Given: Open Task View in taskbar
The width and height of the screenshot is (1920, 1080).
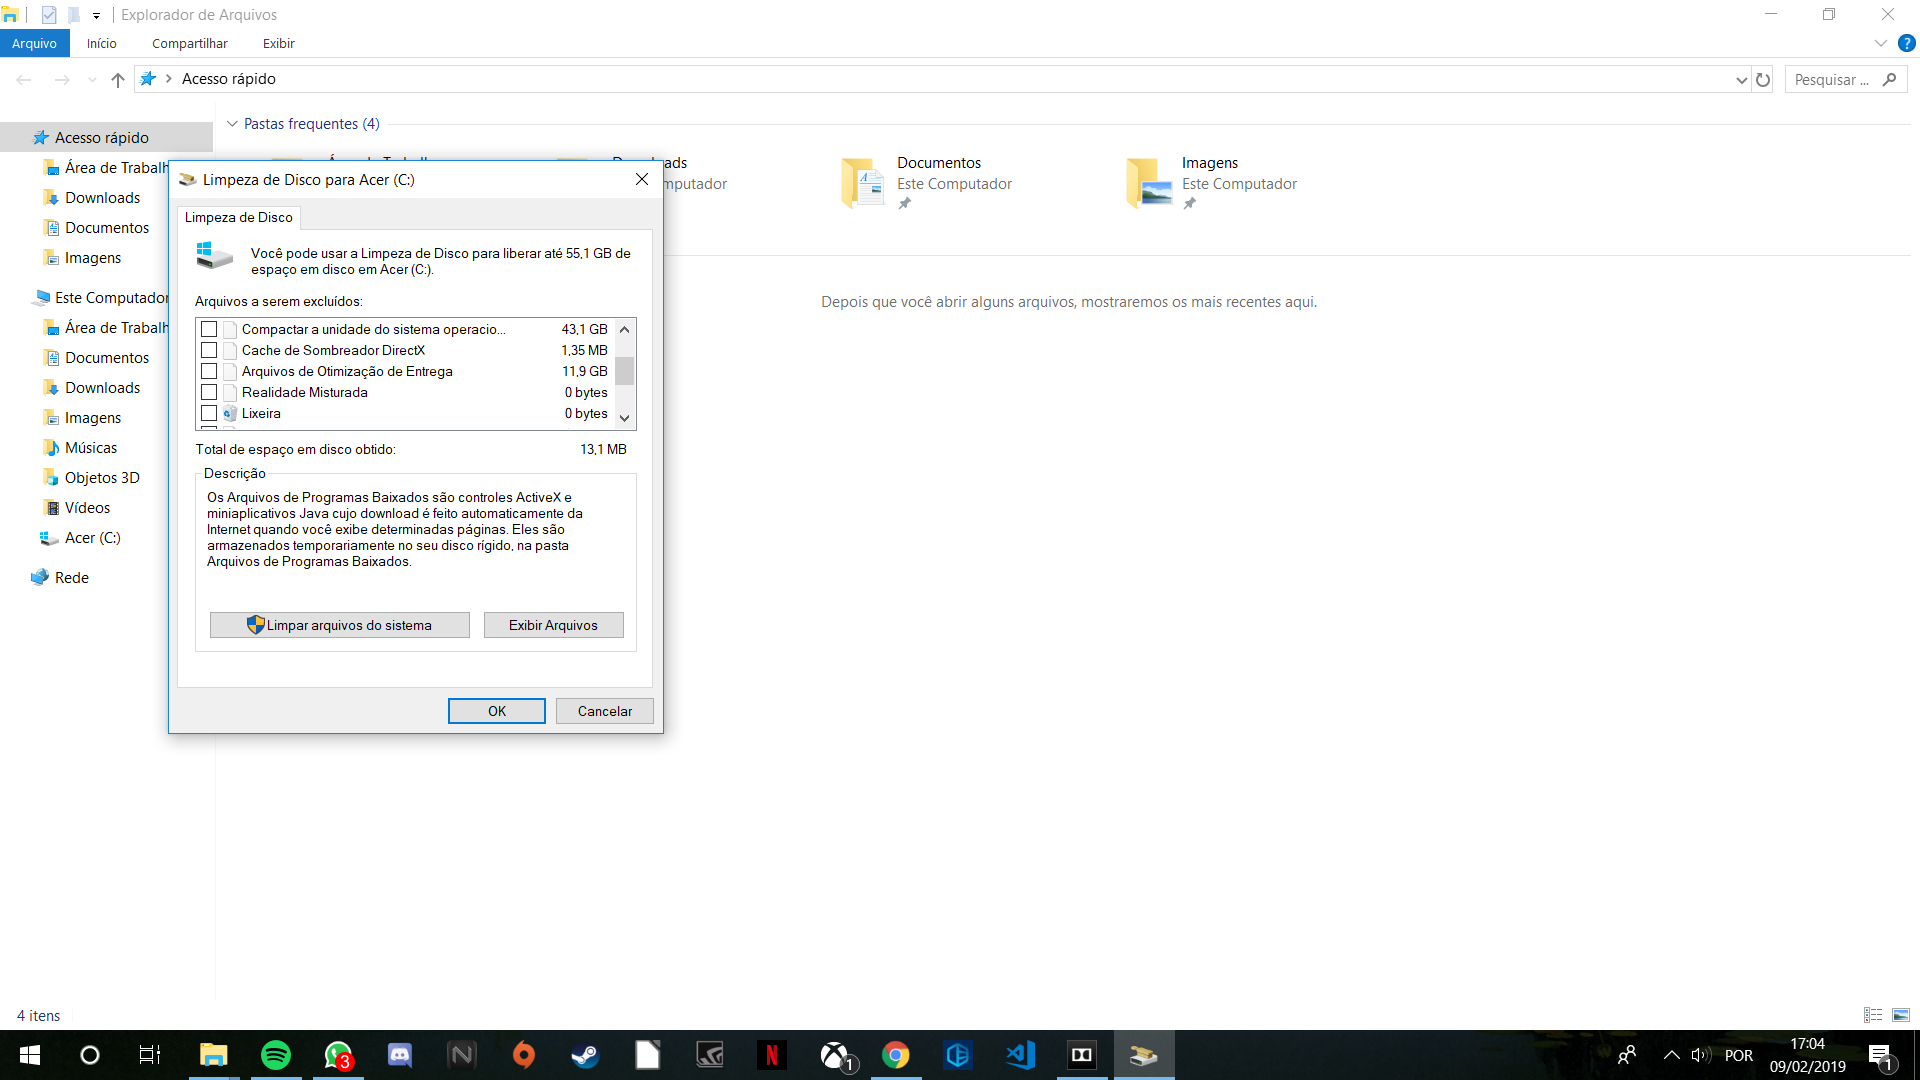Looking at the screenshot, I should (150, 1055).
